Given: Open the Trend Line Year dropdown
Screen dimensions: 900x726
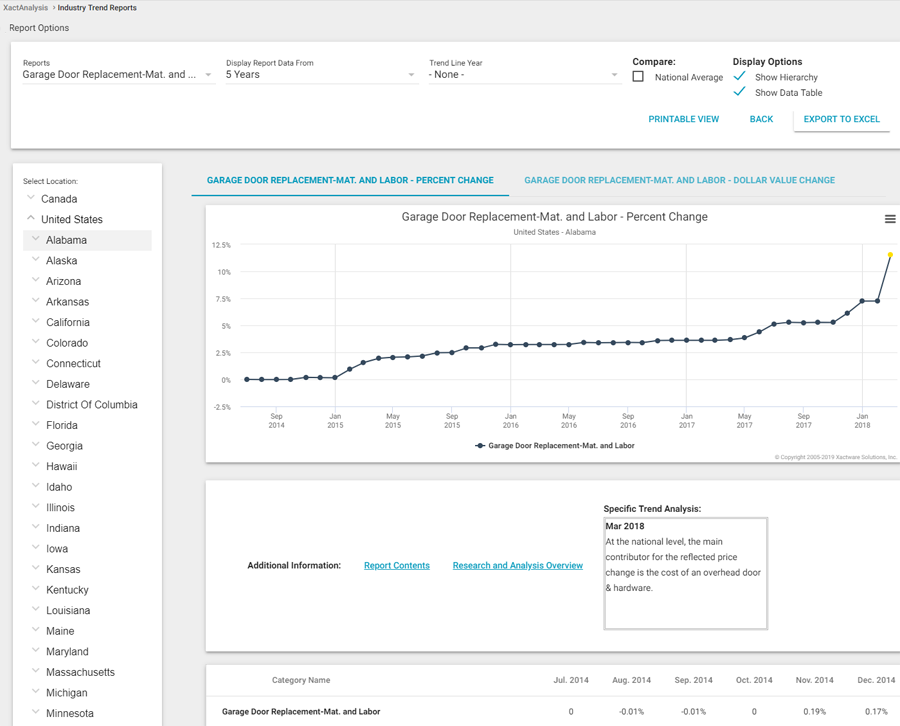Looking at the screenshot, I should (x=523, y=75).
